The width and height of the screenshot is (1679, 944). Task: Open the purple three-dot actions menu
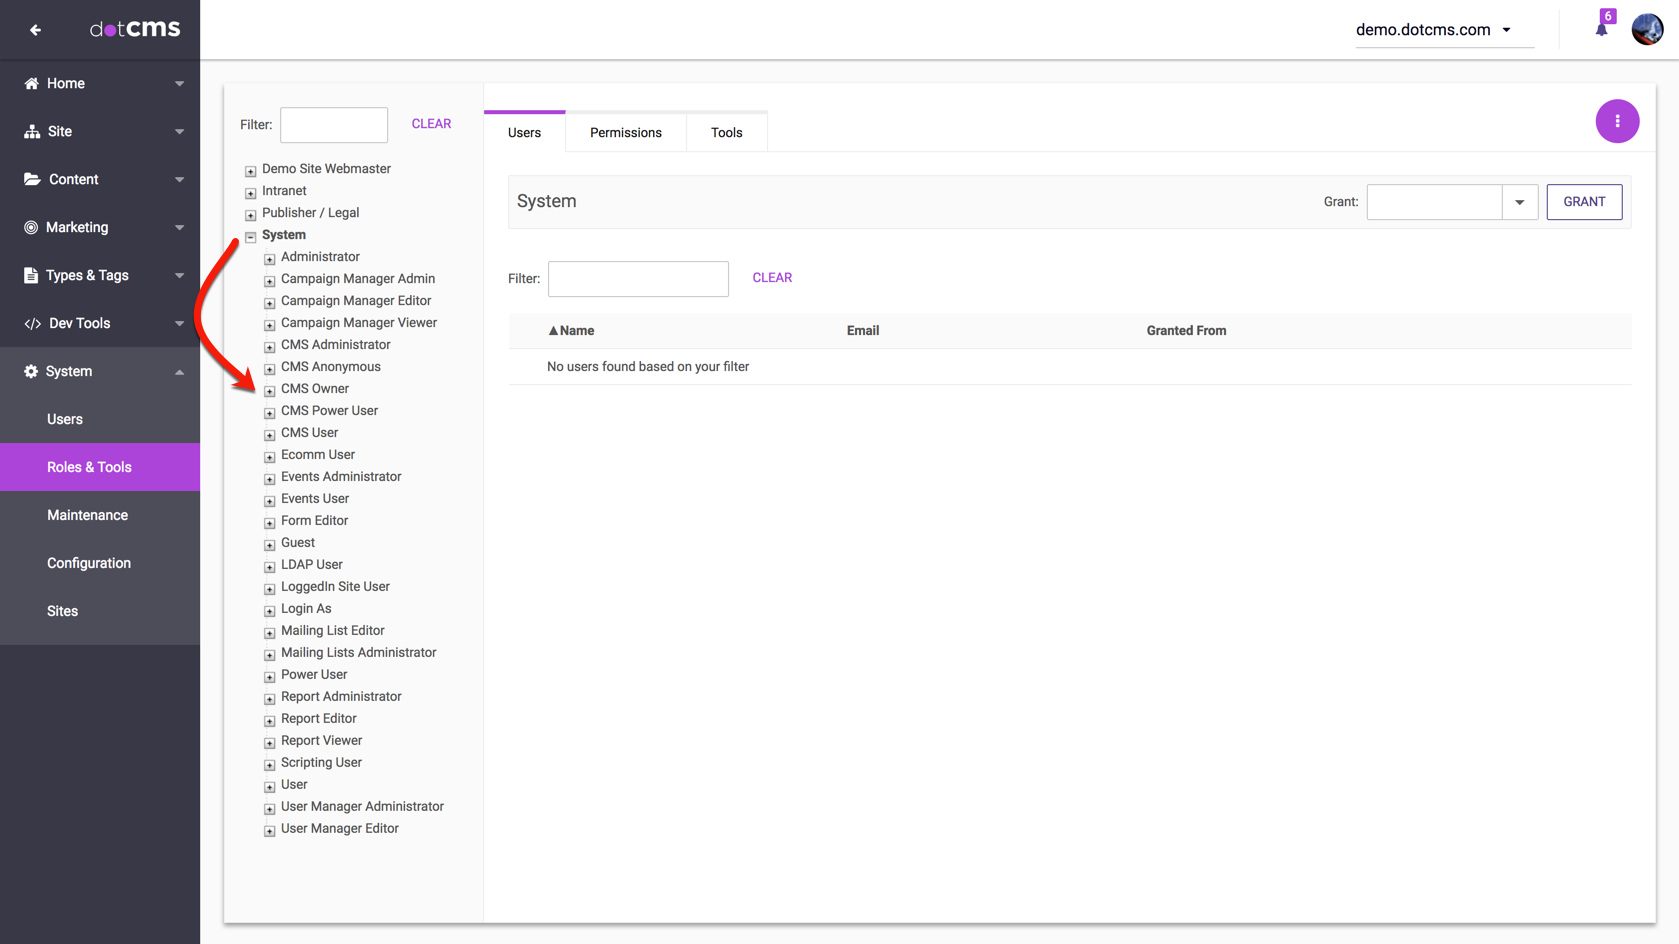click(x=1616, y=121)
